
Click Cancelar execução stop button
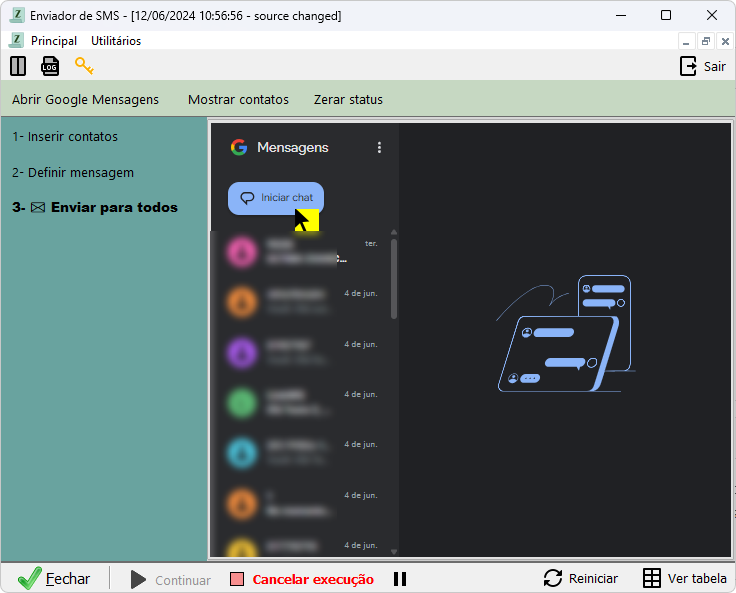(302, 579)
